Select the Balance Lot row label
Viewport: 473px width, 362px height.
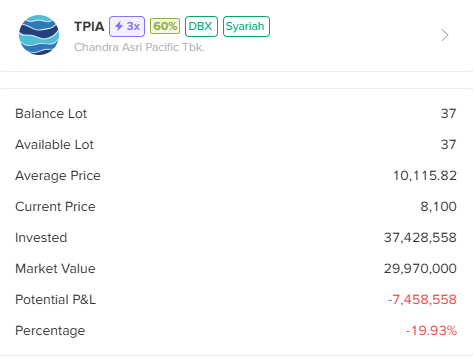(51, 114)
